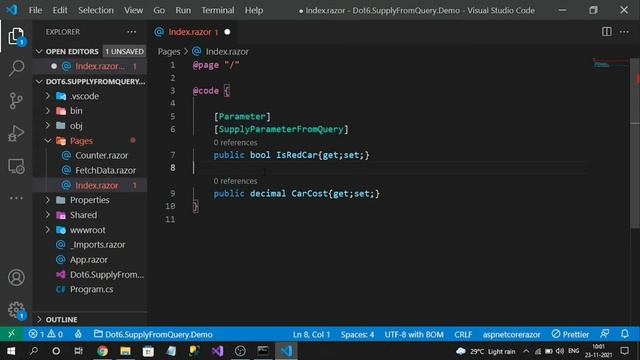Expand the obj folder
Viewport: 640px width, 360px height.
(48, 125)
